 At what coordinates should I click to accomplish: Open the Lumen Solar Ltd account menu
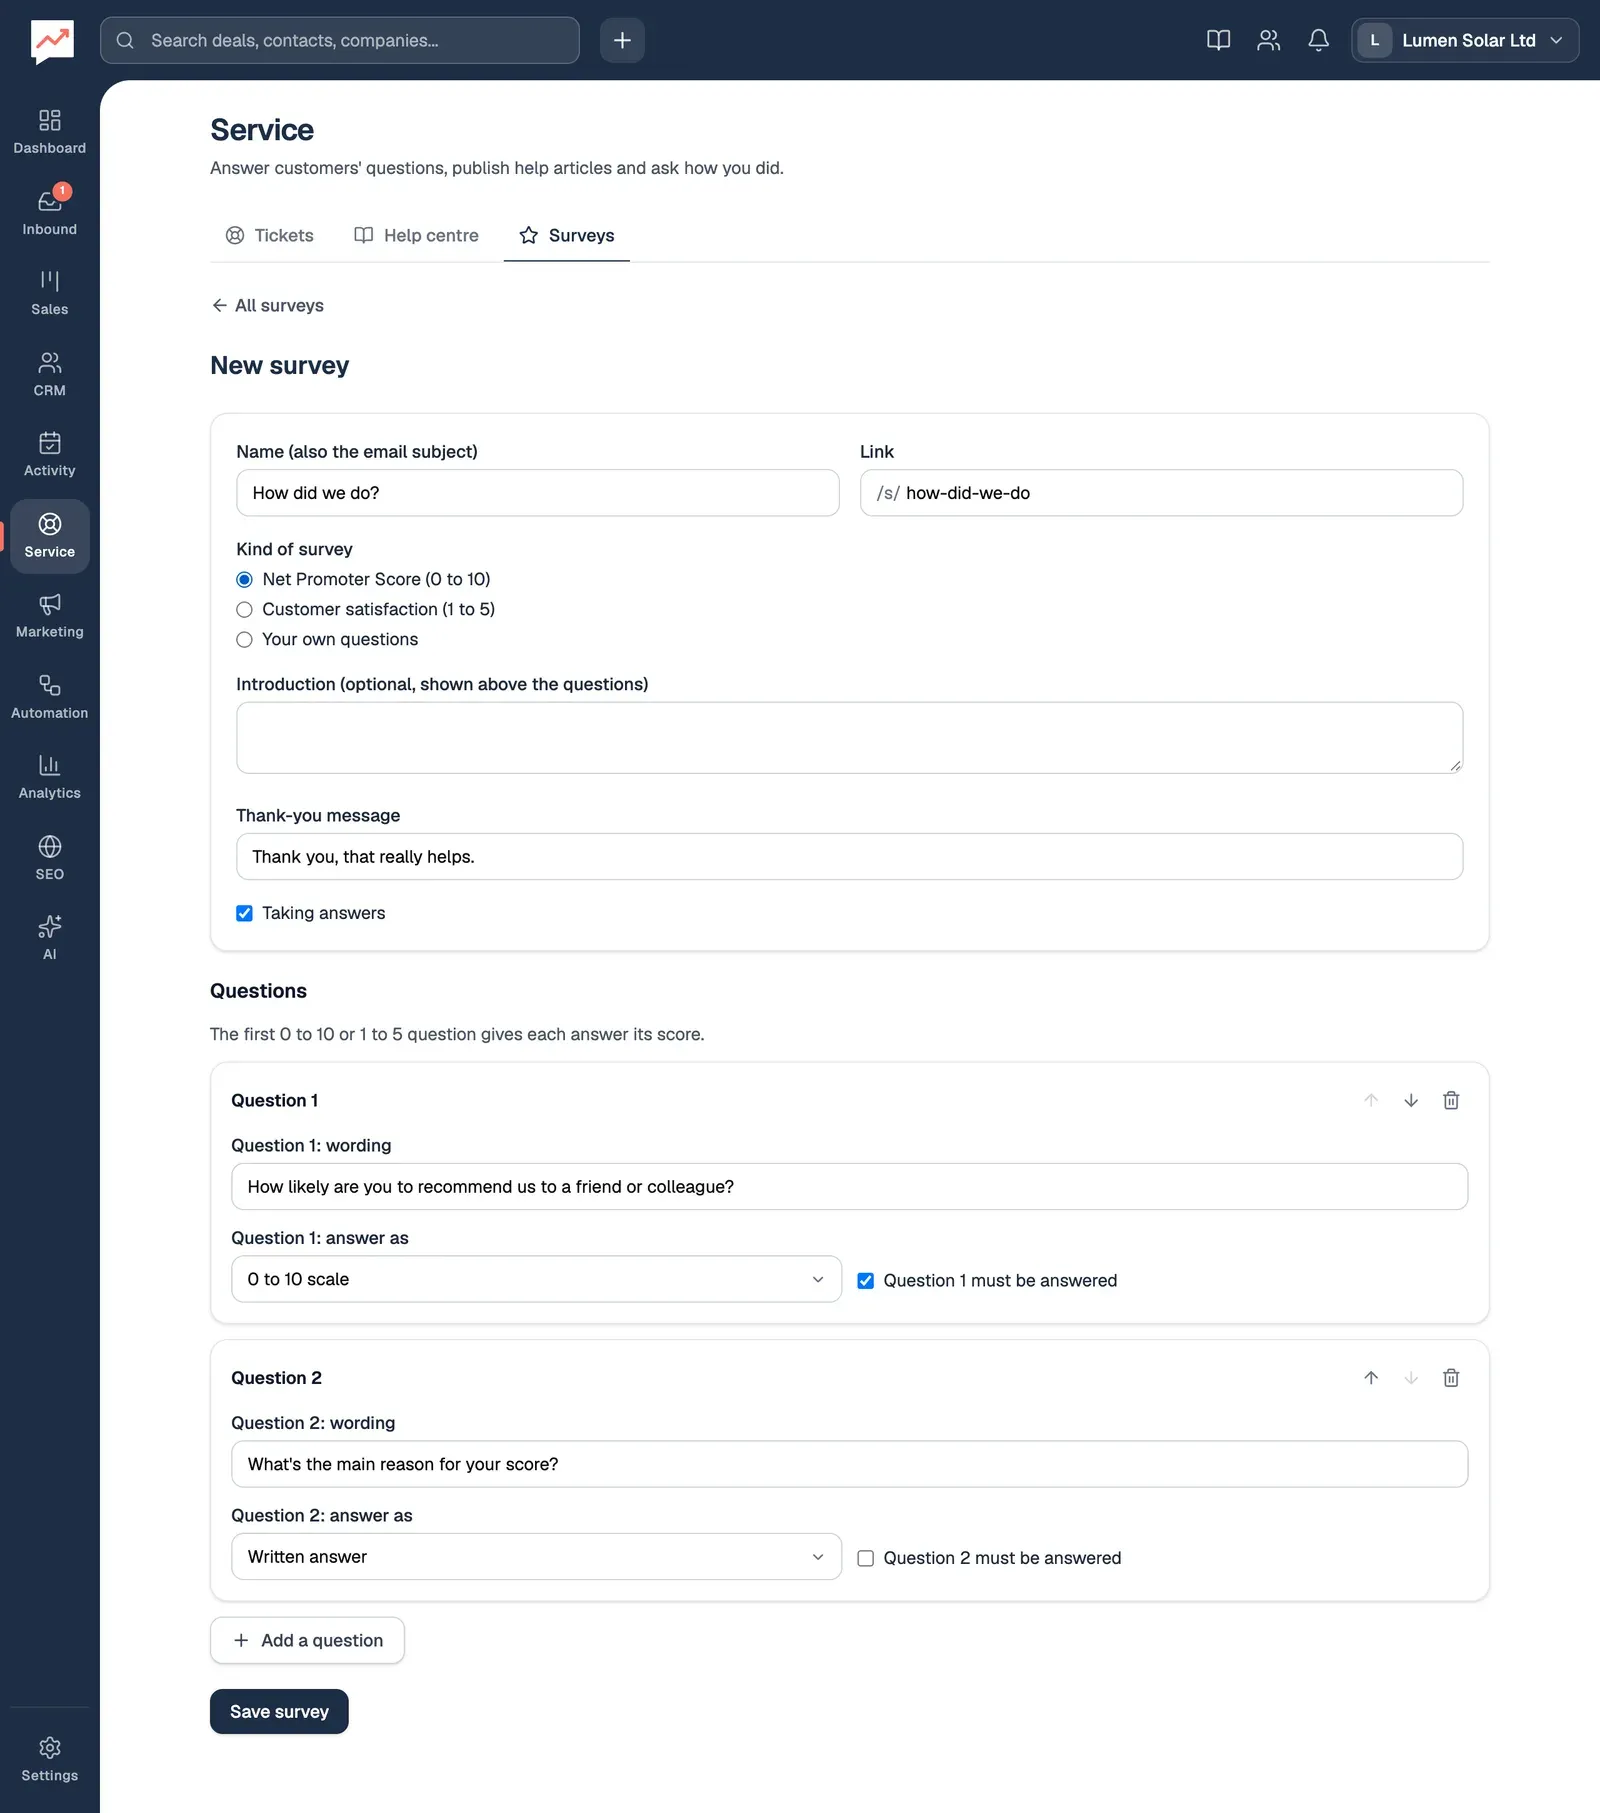coord(1465,40)
